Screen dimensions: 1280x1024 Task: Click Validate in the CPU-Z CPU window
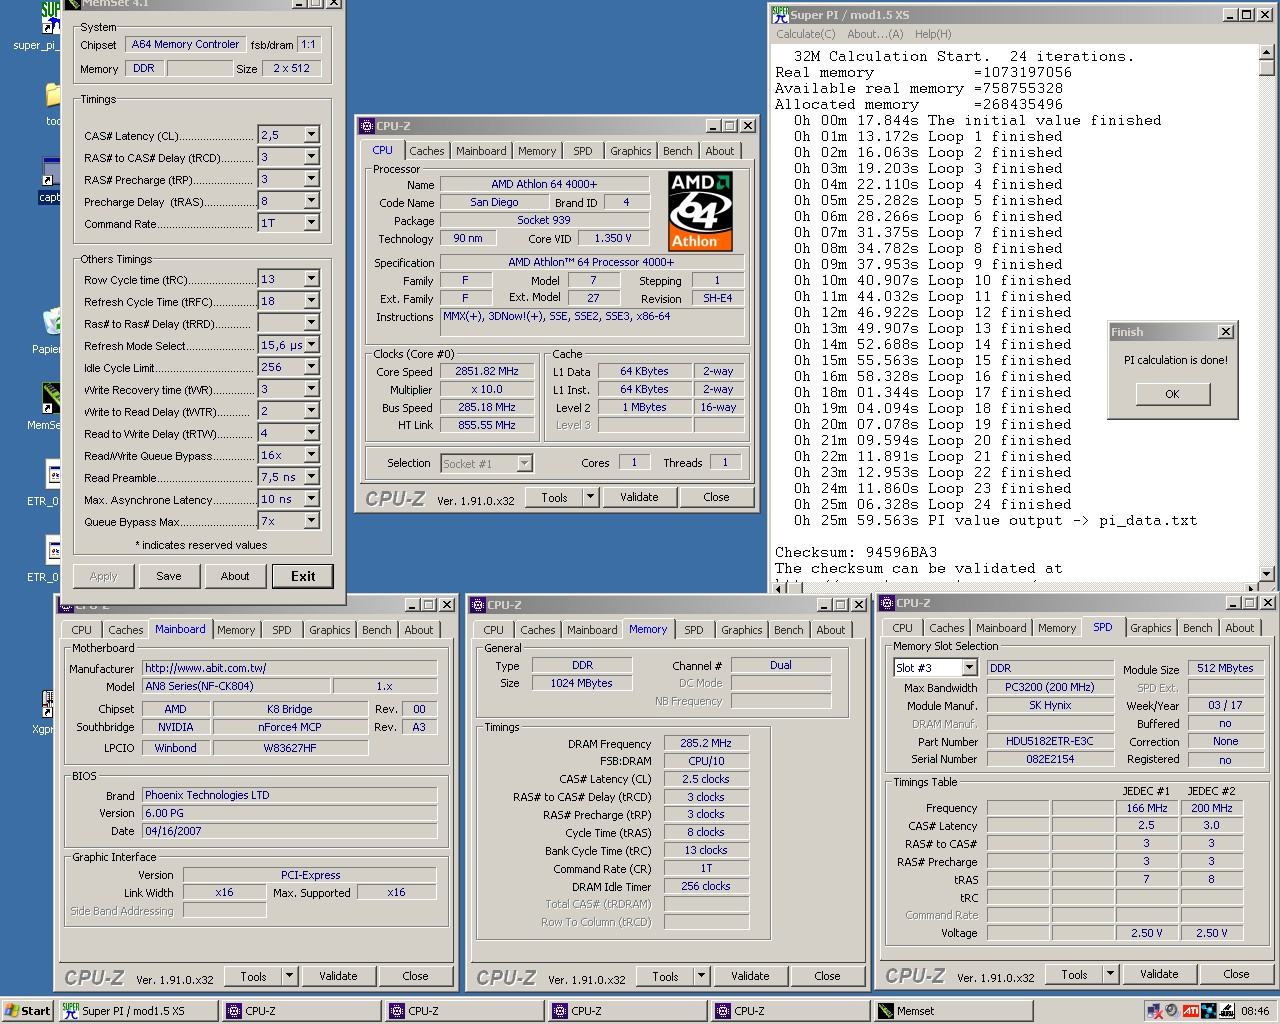pos(639,497)
